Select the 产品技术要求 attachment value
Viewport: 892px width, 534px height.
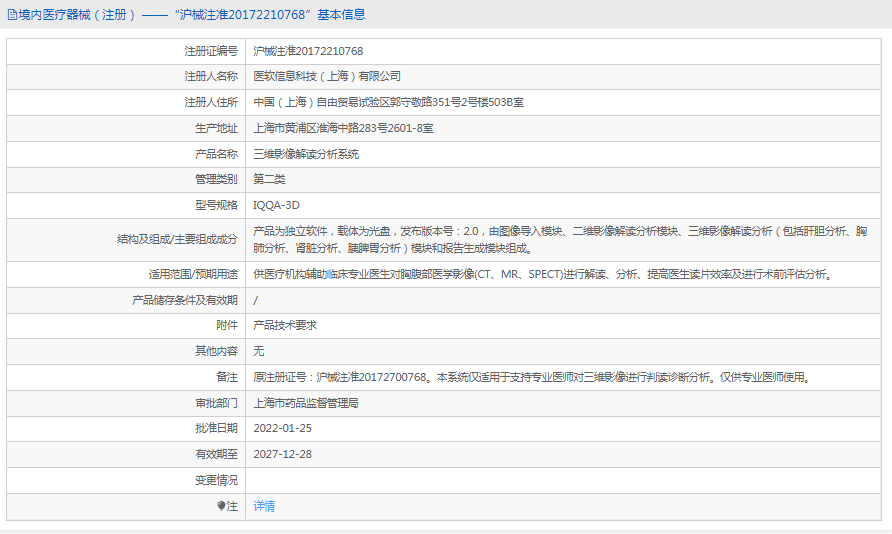pyautogui.click(x=285, y=325)
